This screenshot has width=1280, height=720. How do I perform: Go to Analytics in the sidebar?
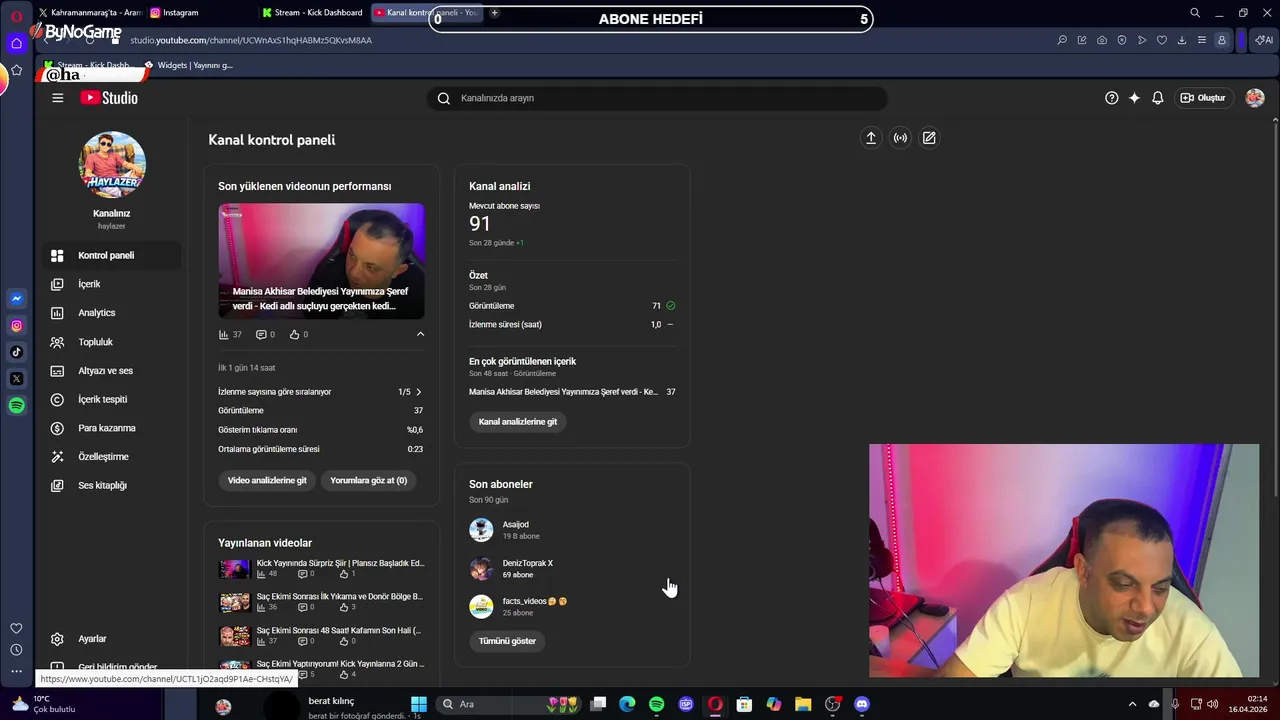pos(112,313)
